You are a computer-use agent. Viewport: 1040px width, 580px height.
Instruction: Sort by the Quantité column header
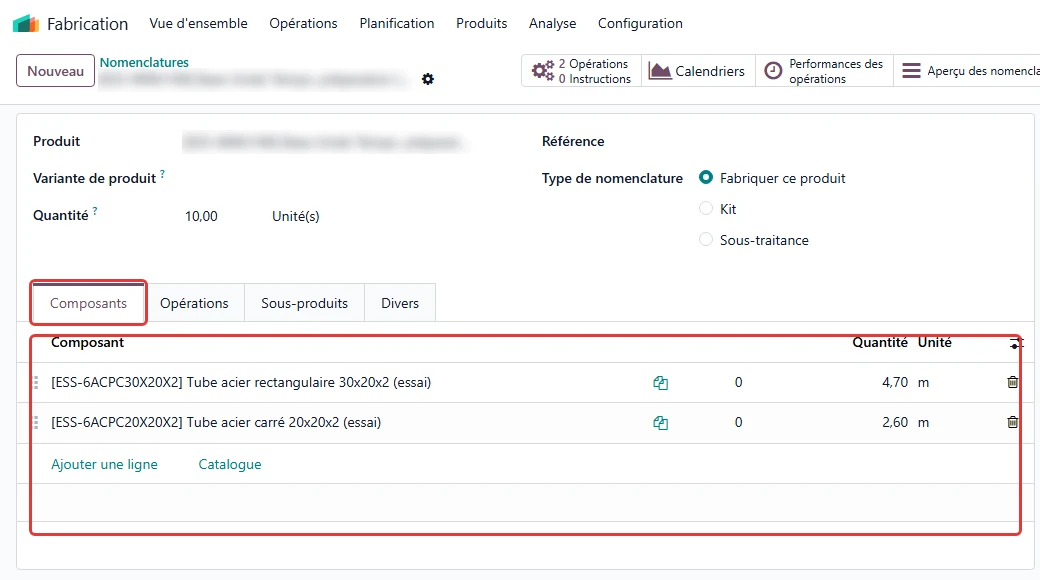tap(879, 342)
